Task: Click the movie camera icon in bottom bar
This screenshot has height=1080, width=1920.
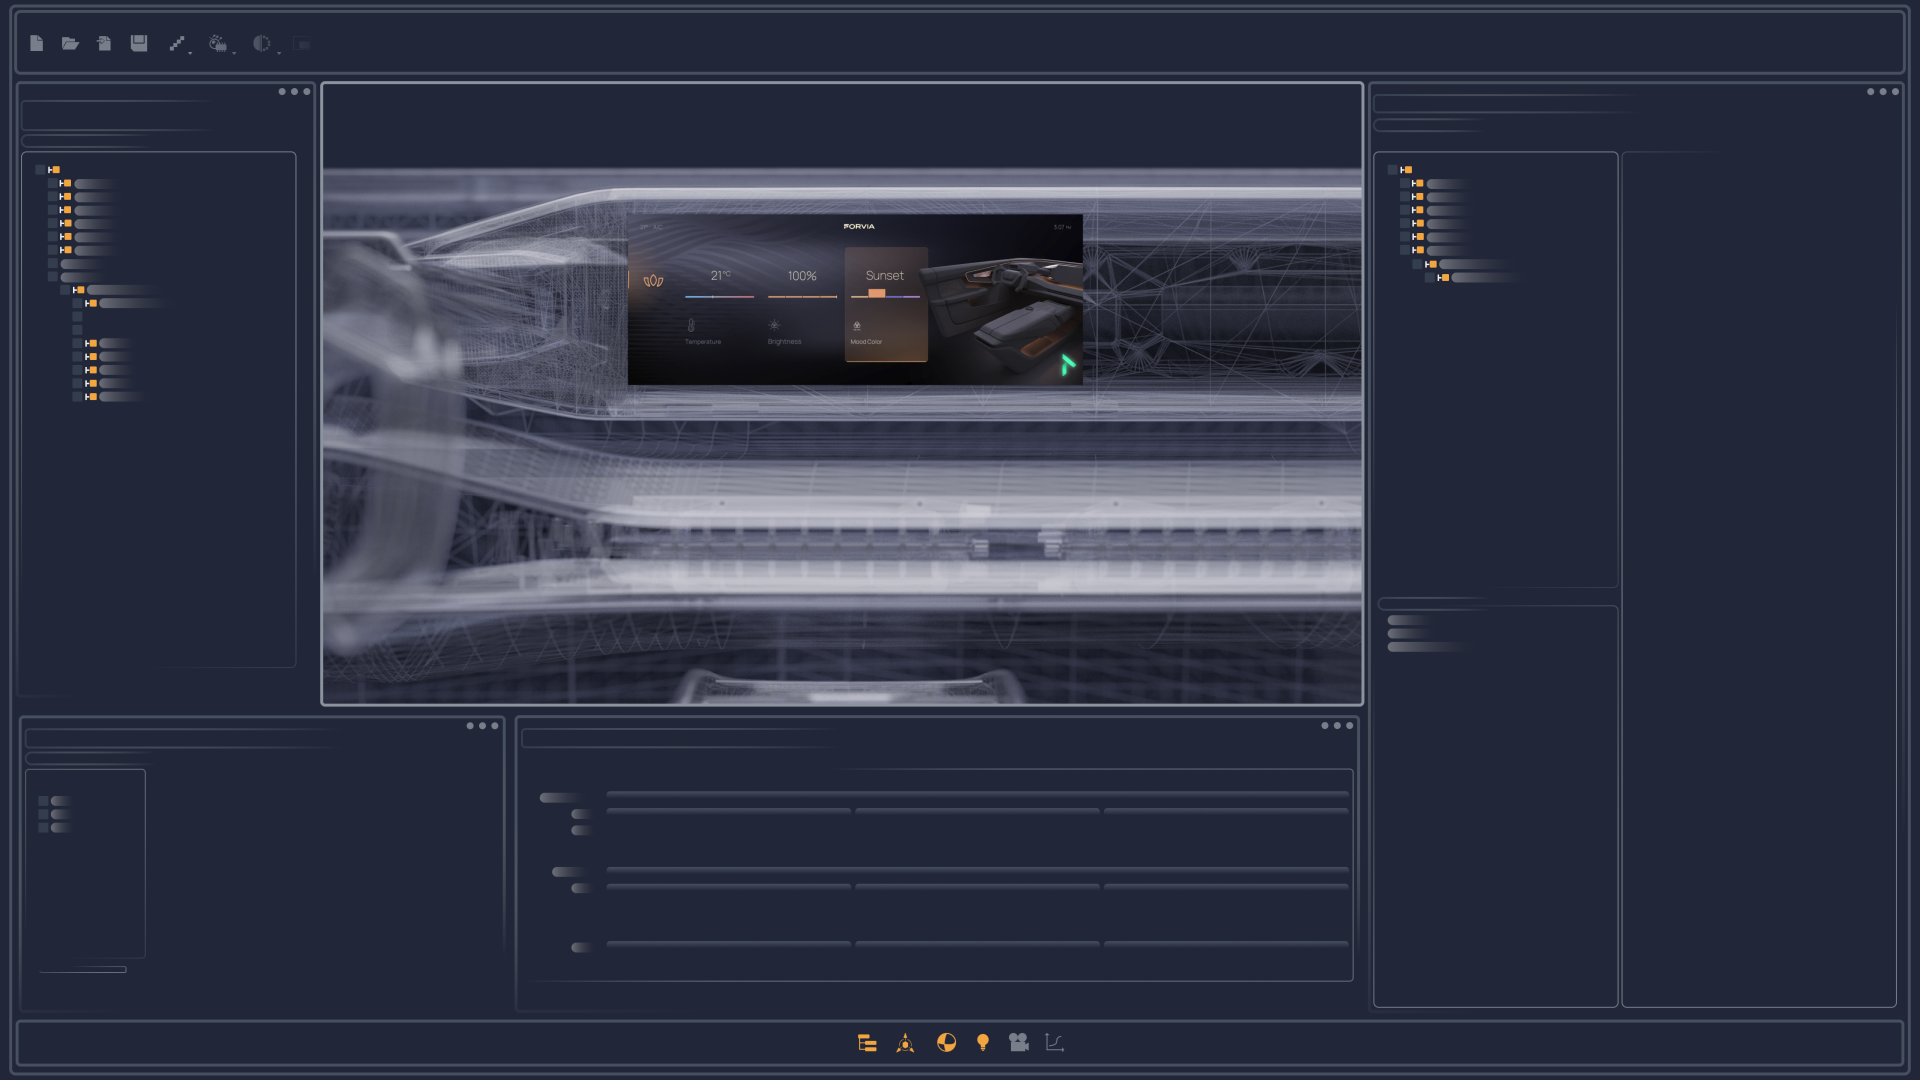Action: coord(1019,1043)
